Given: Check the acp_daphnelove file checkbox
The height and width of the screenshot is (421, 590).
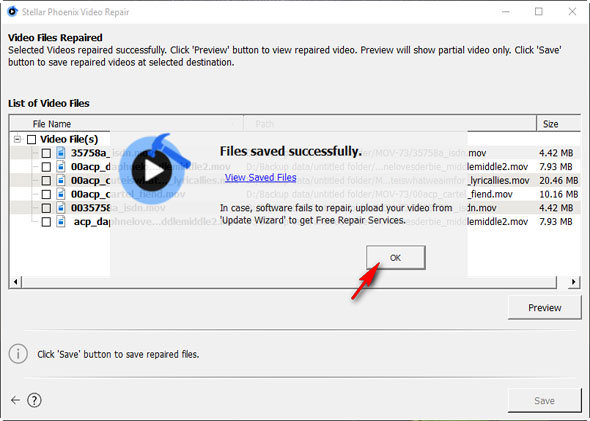Looking at the screenshot, I should click(46, 222).
